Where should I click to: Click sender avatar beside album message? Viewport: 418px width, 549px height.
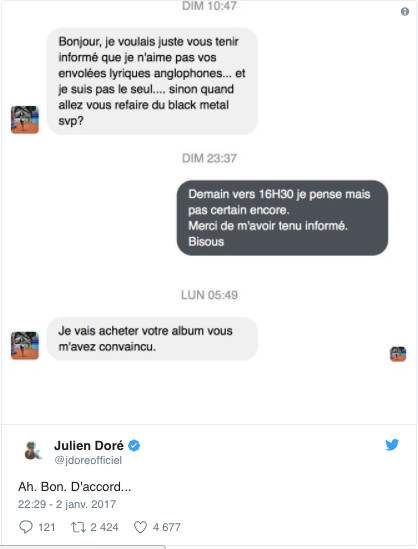pos(25,346)
